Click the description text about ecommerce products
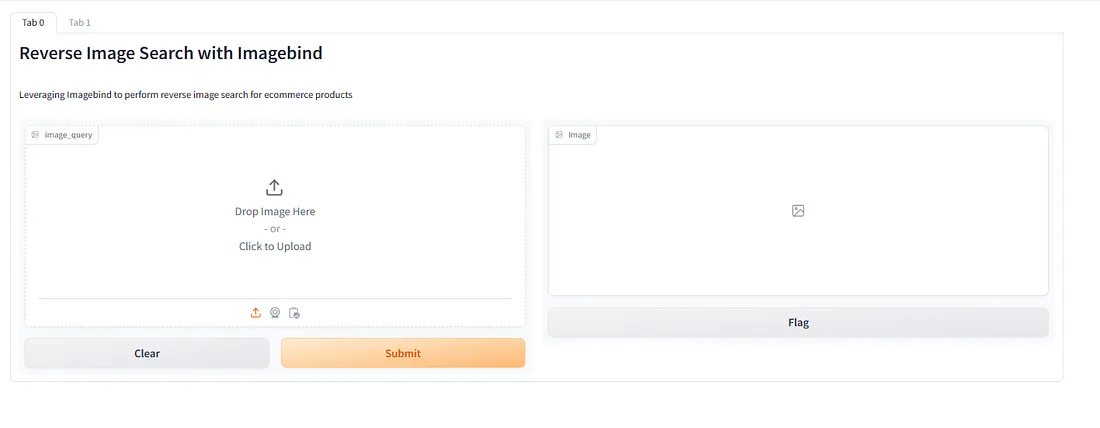1100x428 pixels. (186, 95)
